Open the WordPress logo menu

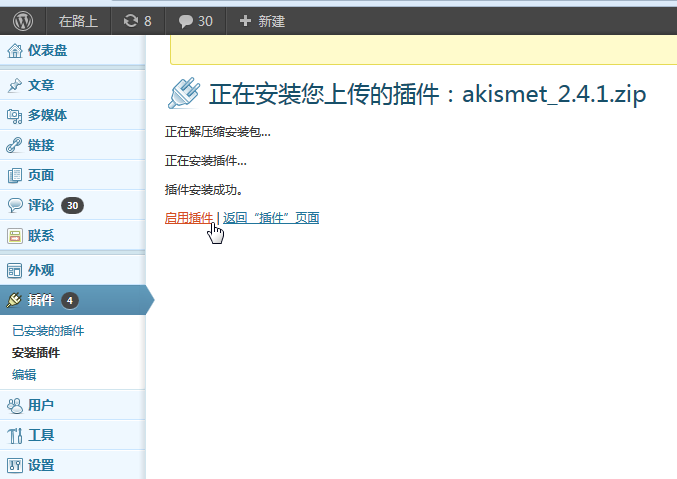[22, 21]
